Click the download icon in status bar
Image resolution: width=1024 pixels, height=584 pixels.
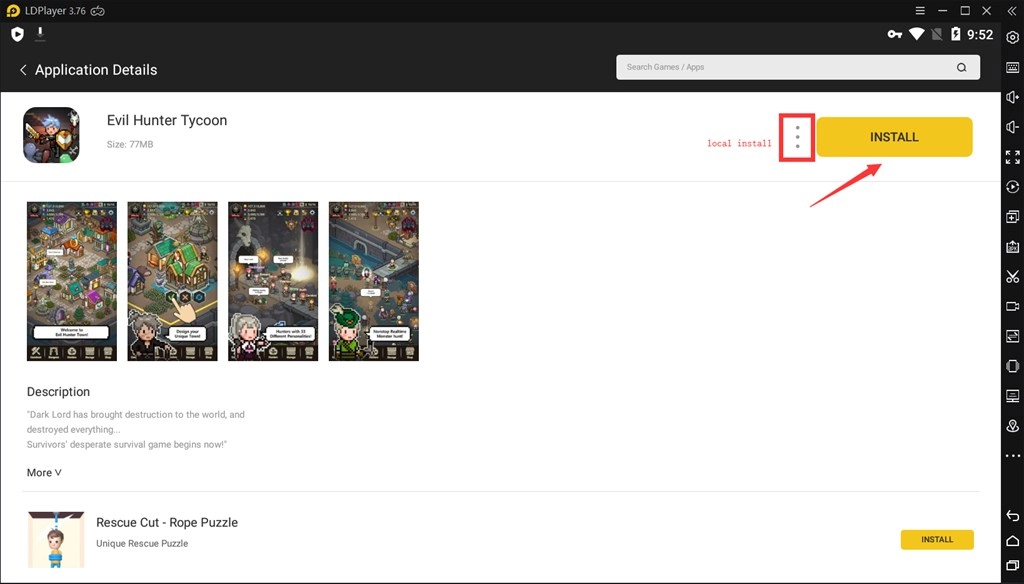(40, 34)
